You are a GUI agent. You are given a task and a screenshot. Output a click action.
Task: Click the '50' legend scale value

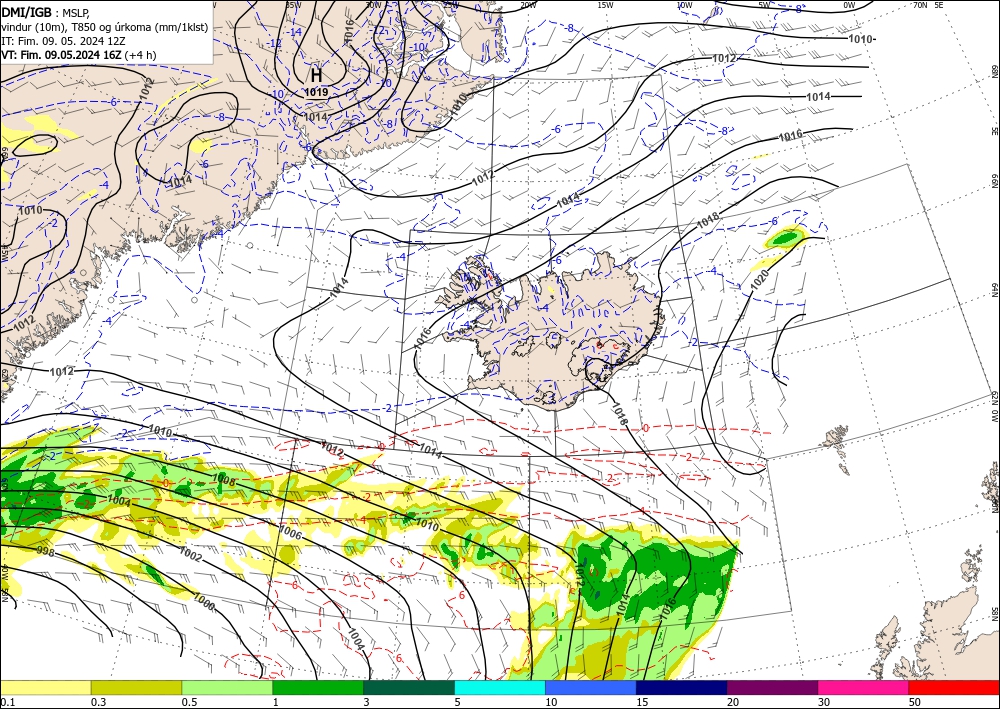915,702
